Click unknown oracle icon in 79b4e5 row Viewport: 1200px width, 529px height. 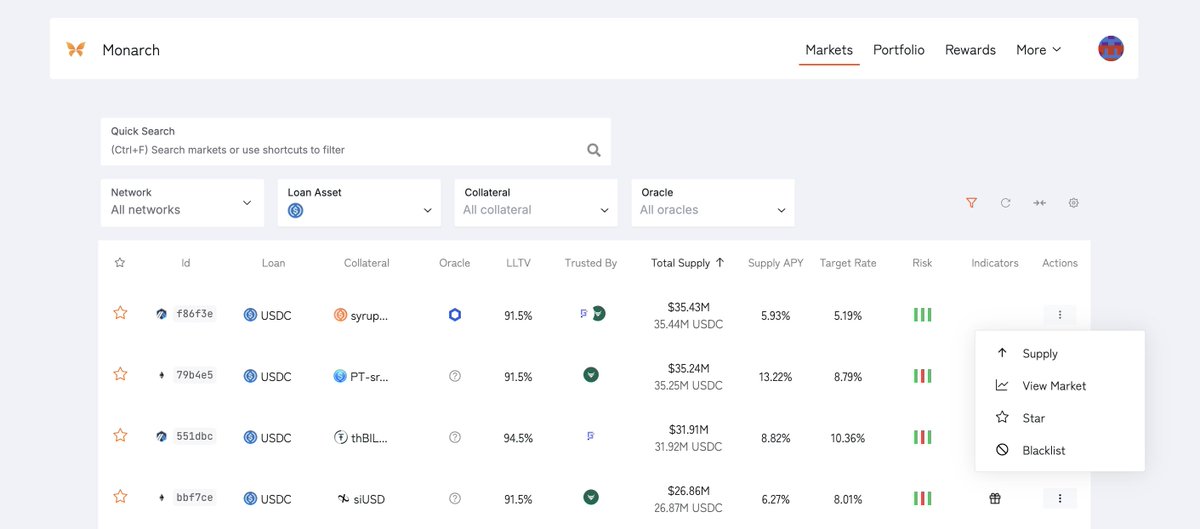point(455,376)
